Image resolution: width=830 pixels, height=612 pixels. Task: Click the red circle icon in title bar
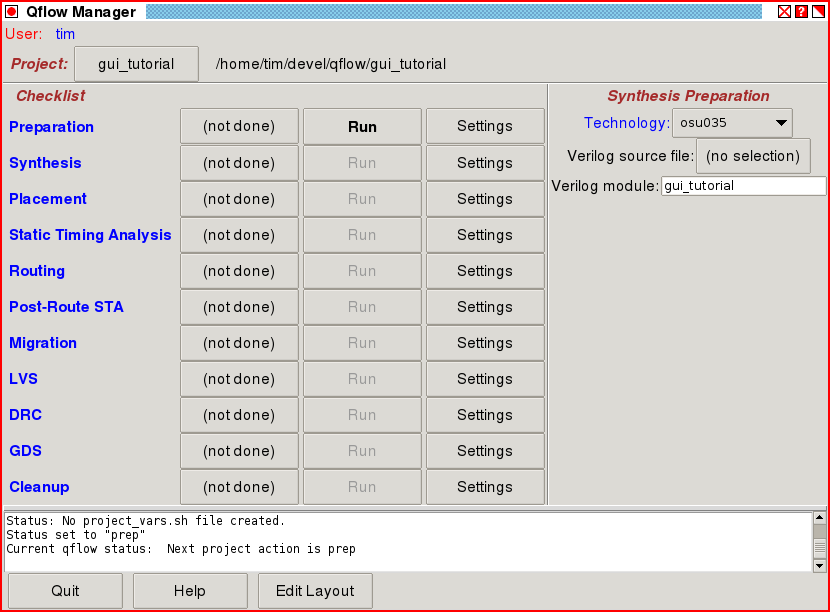pyautogui.click(x=12, y=11)
